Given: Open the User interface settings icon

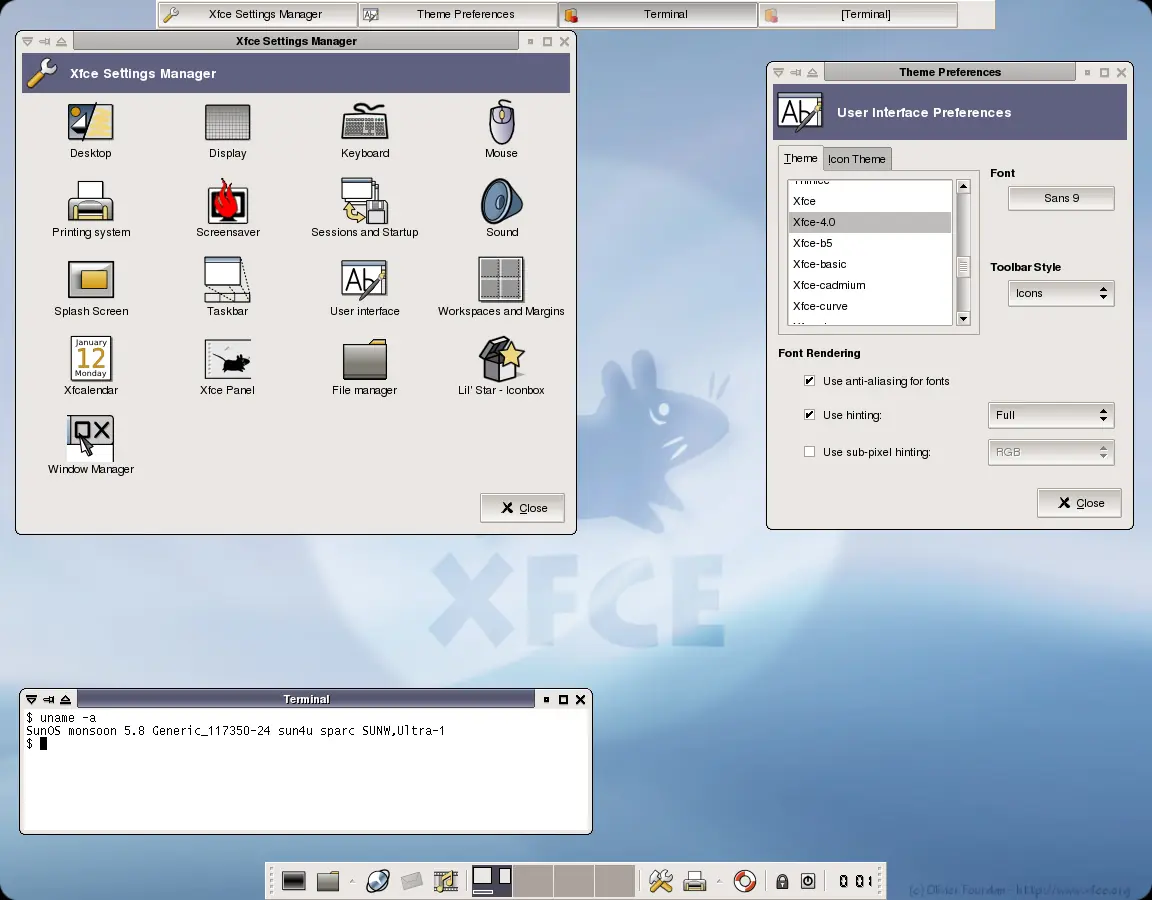Looking at the screenshot, I should pos(364,280).
